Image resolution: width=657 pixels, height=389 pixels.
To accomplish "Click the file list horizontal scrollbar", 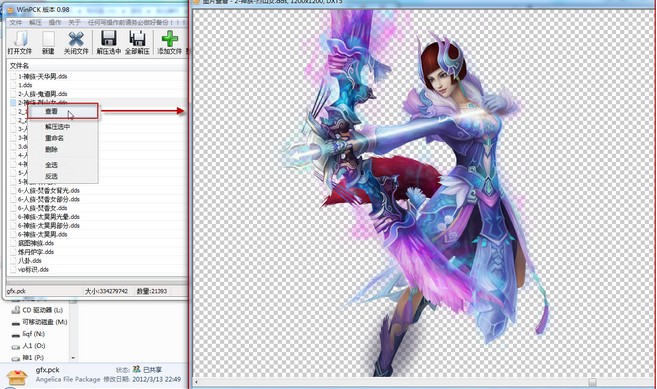I will (96, 281).
